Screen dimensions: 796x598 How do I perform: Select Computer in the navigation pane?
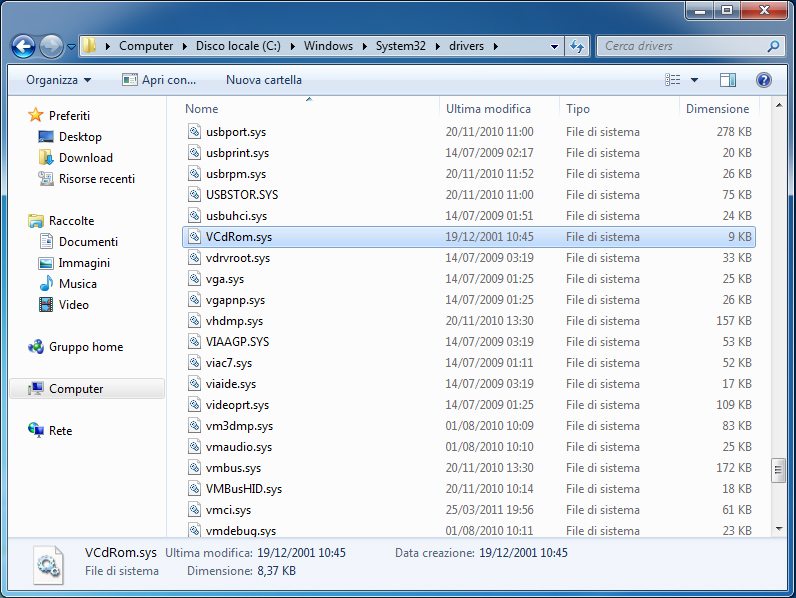click(x=76, y=389)
